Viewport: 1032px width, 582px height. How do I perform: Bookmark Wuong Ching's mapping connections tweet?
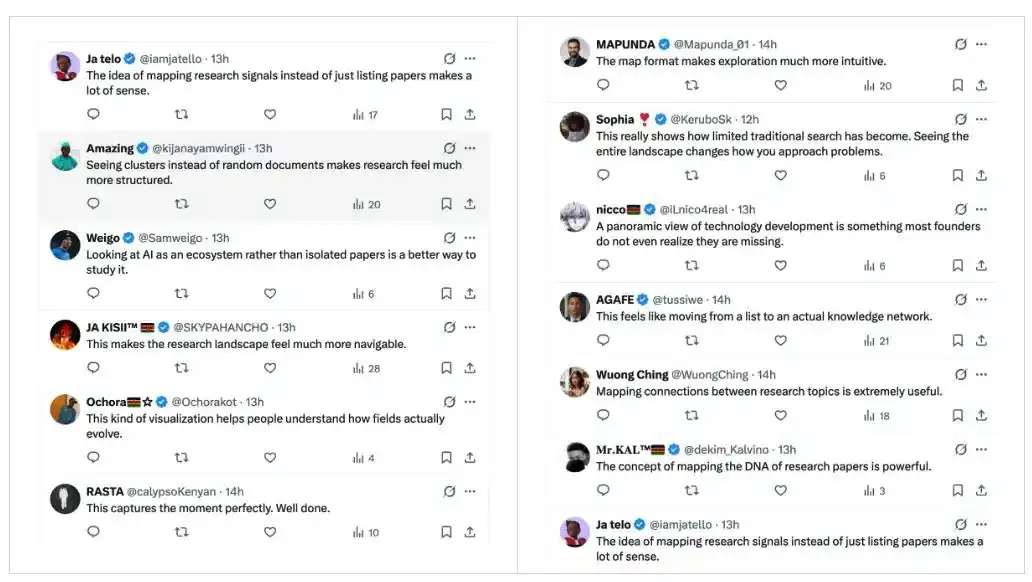(x=957, y=415)
